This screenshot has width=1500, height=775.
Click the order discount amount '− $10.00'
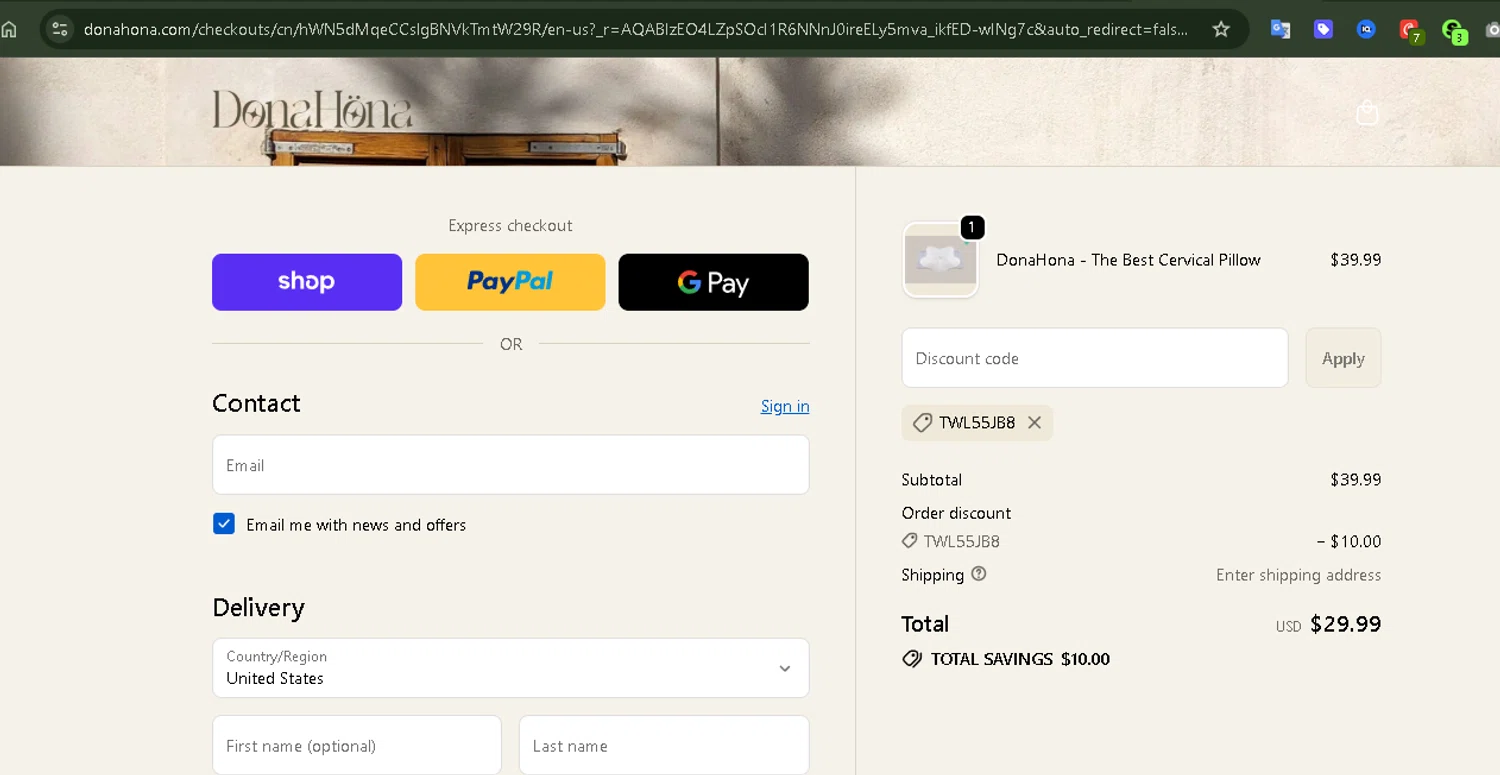pos(1349,541)
